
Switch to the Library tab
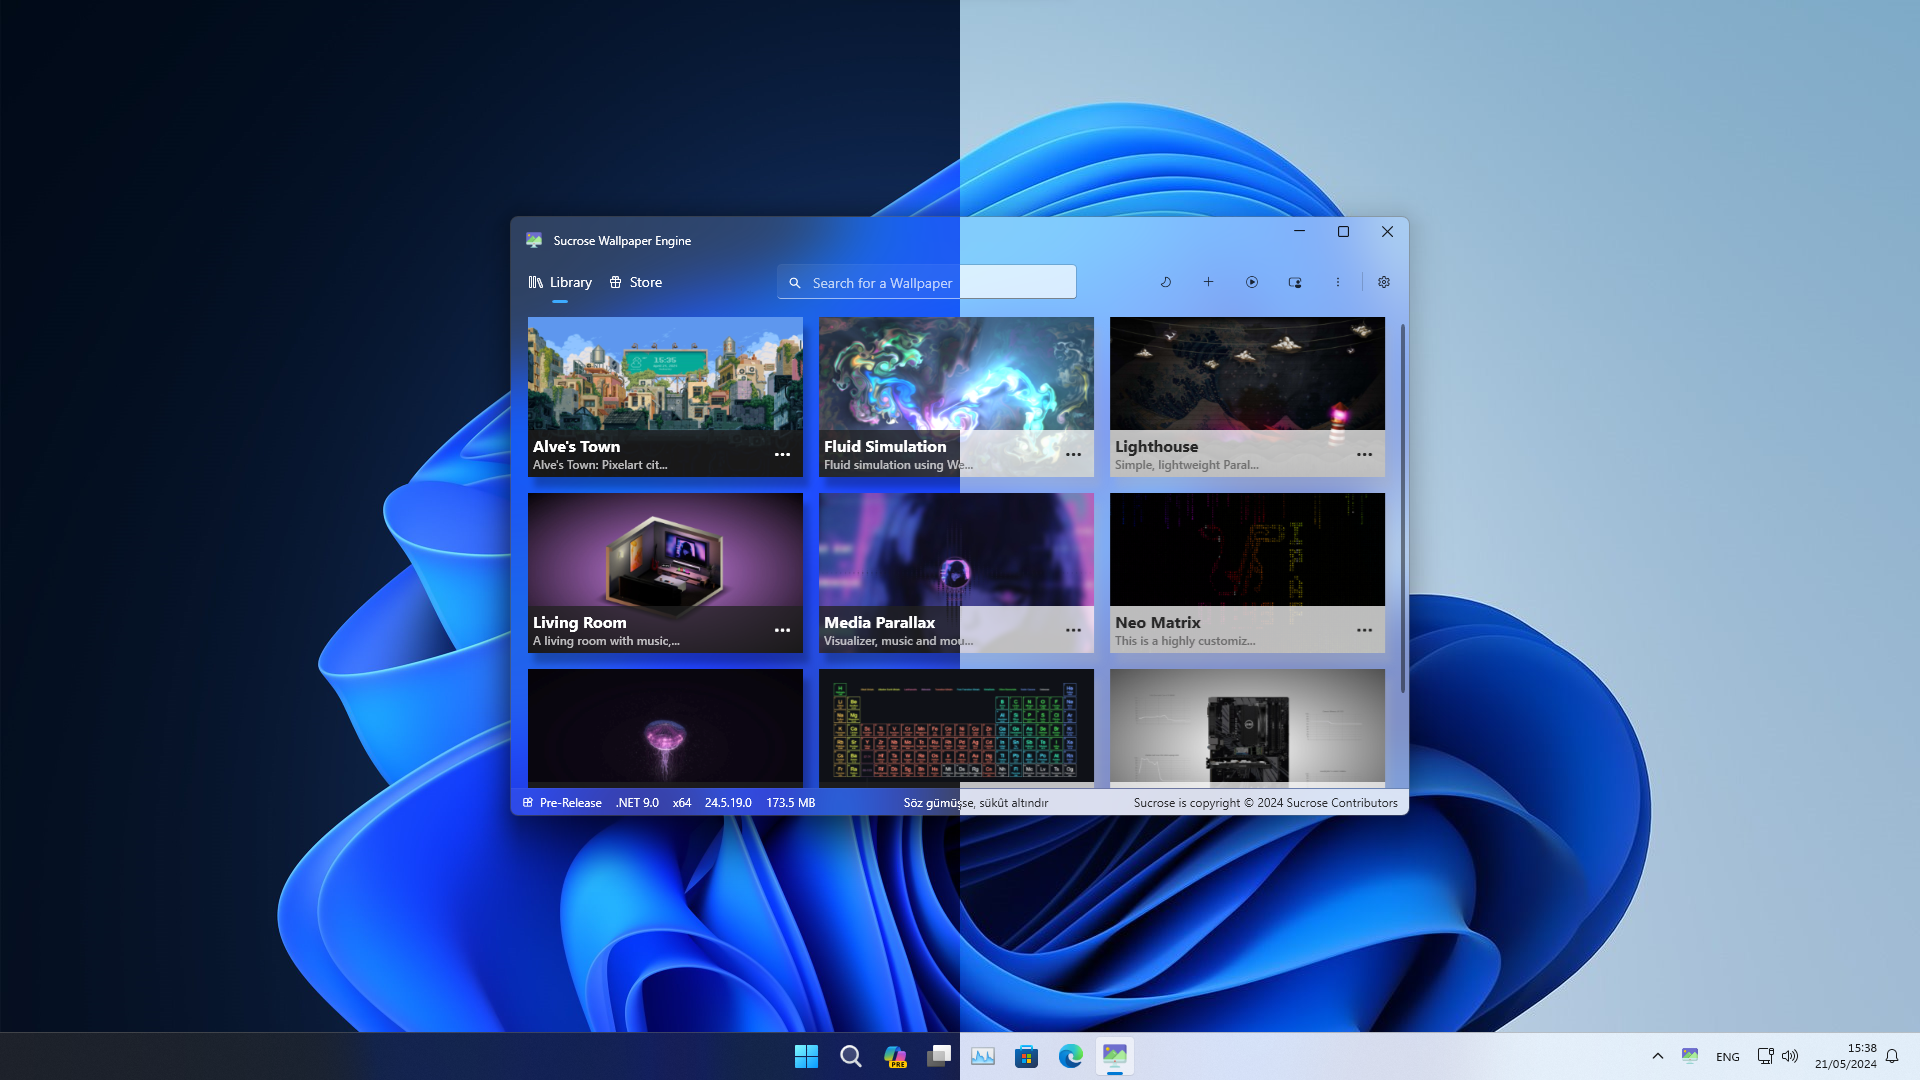coord(568,282)
